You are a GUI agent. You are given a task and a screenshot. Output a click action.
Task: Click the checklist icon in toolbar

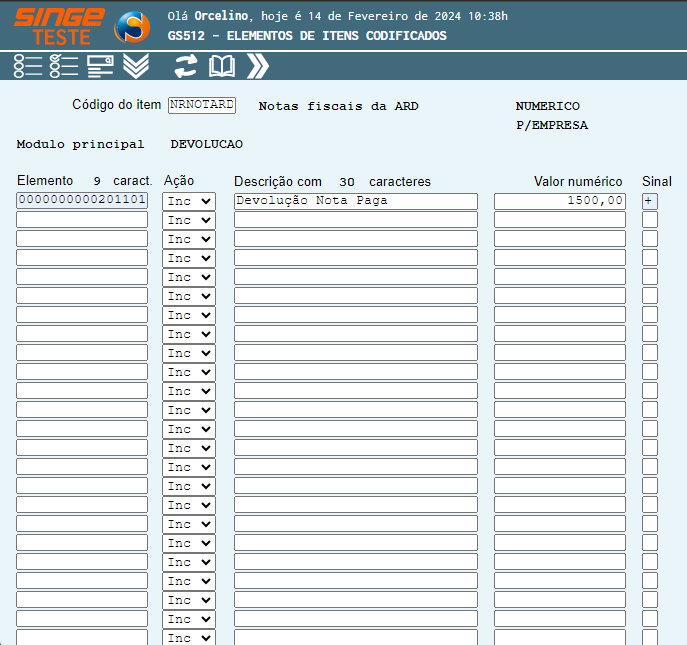click(63, 66)
